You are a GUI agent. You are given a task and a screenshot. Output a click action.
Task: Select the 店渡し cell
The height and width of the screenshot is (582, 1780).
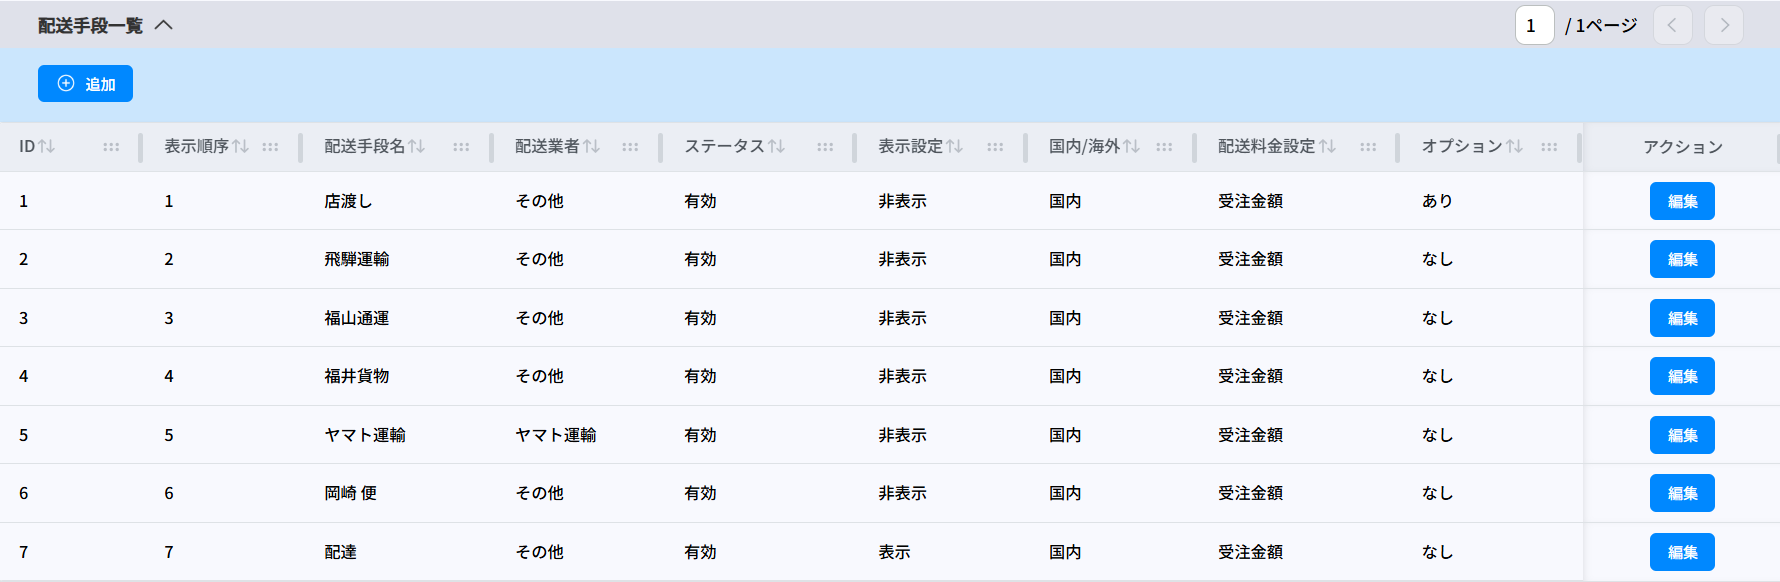tap(348, 201)
